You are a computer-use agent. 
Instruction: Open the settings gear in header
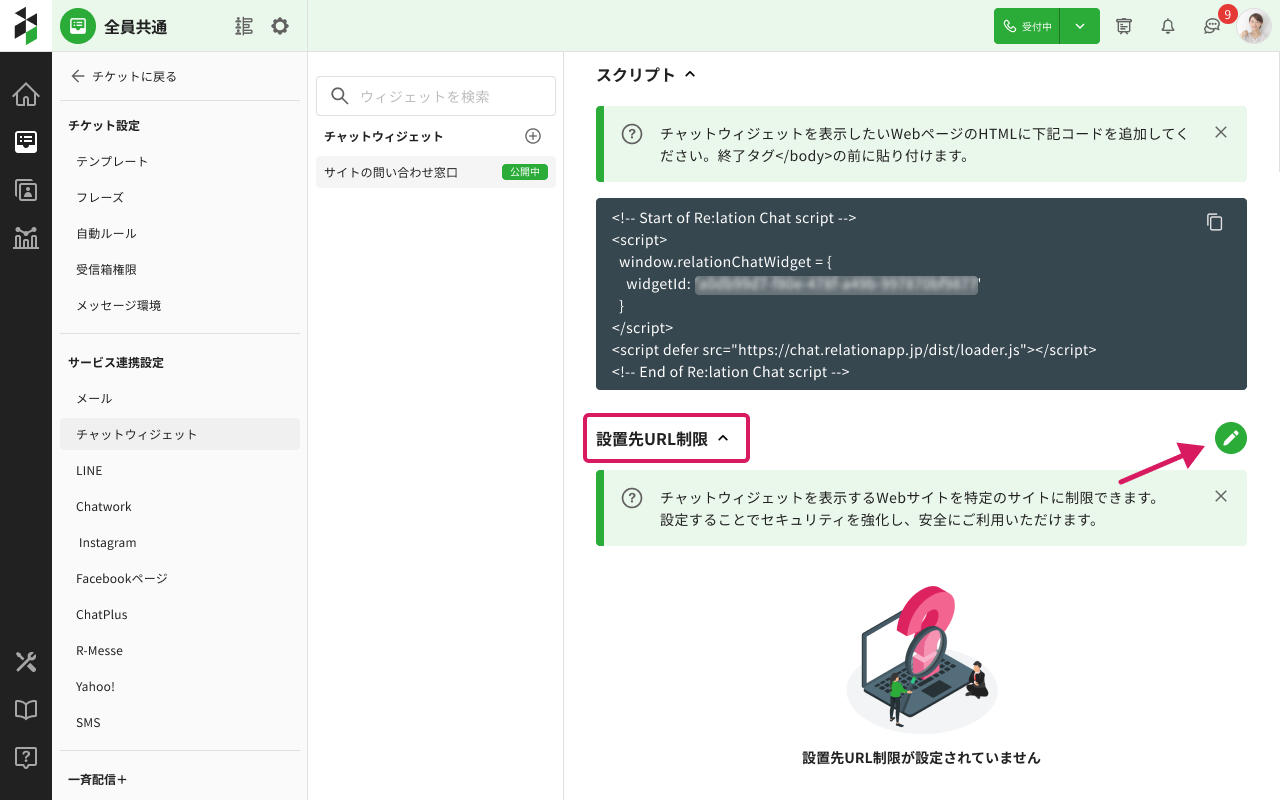coord(280,26)
